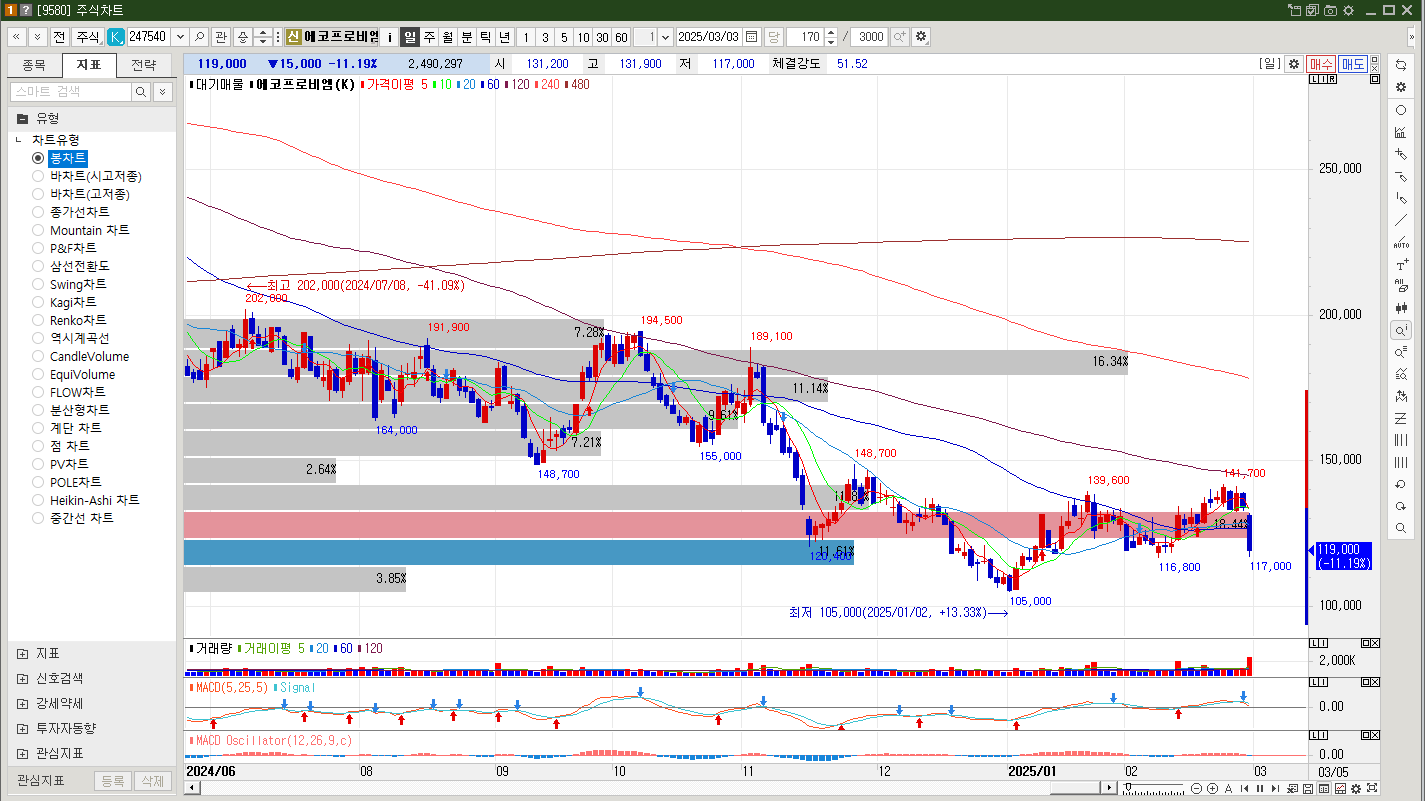1425x801 pixels.
Task: Select the 틱 tick period button
Action: pyautogui.click(x=485, y=36)
